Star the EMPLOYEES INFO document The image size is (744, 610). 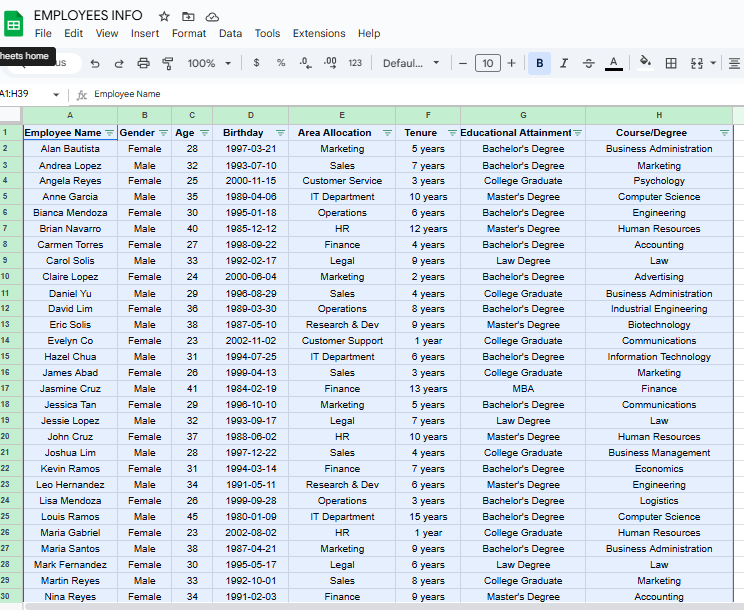(x=164, y=17)
